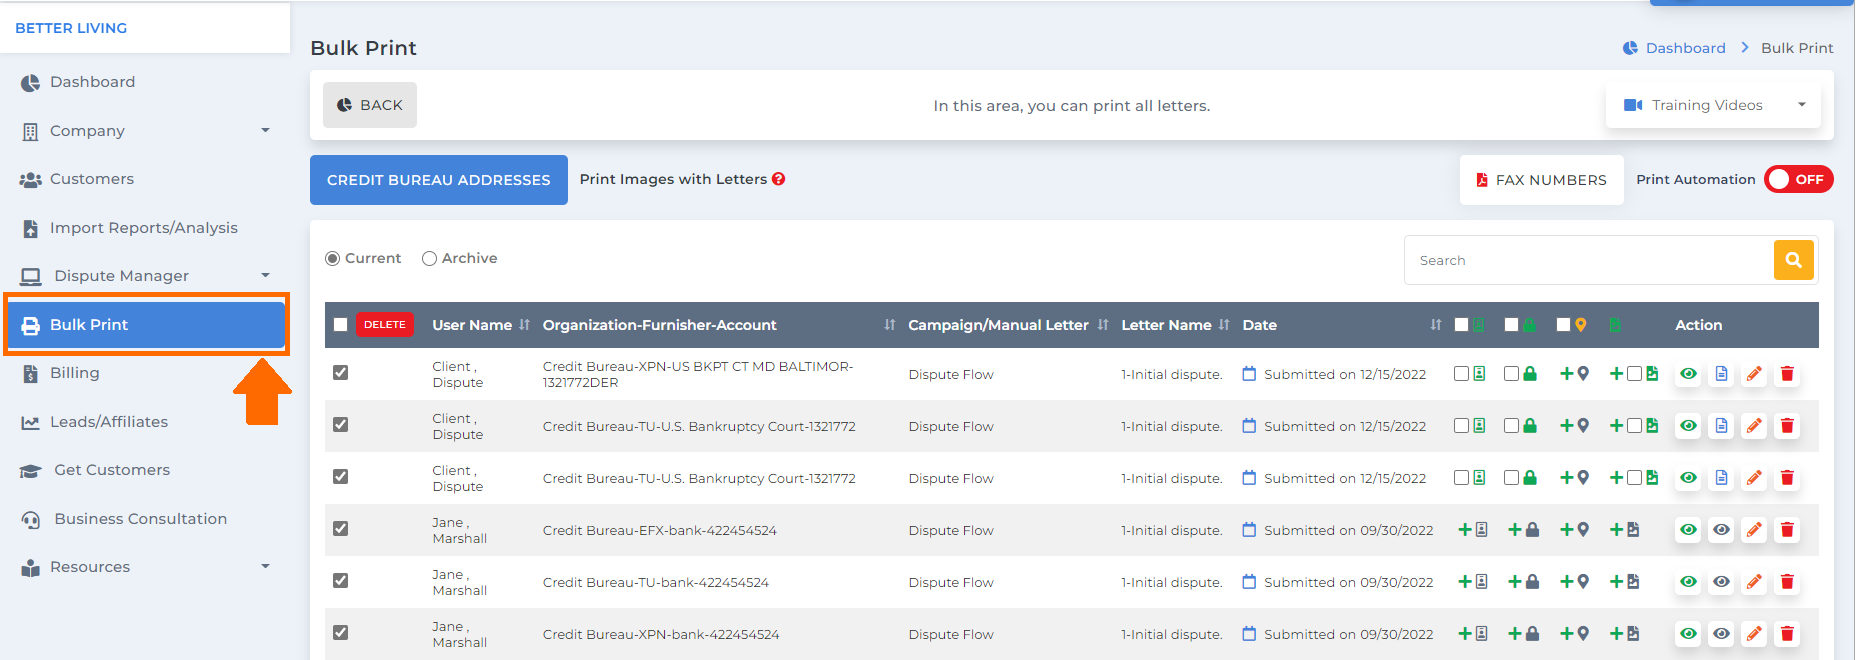
Task: Click the green eye icon in the Credit Bureau-EFX-bank row
Action: (1688, 530)
